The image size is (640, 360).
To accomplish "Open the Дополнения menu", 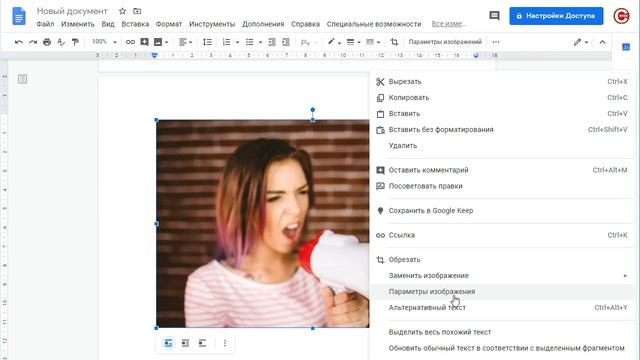I will click(263, 24).
